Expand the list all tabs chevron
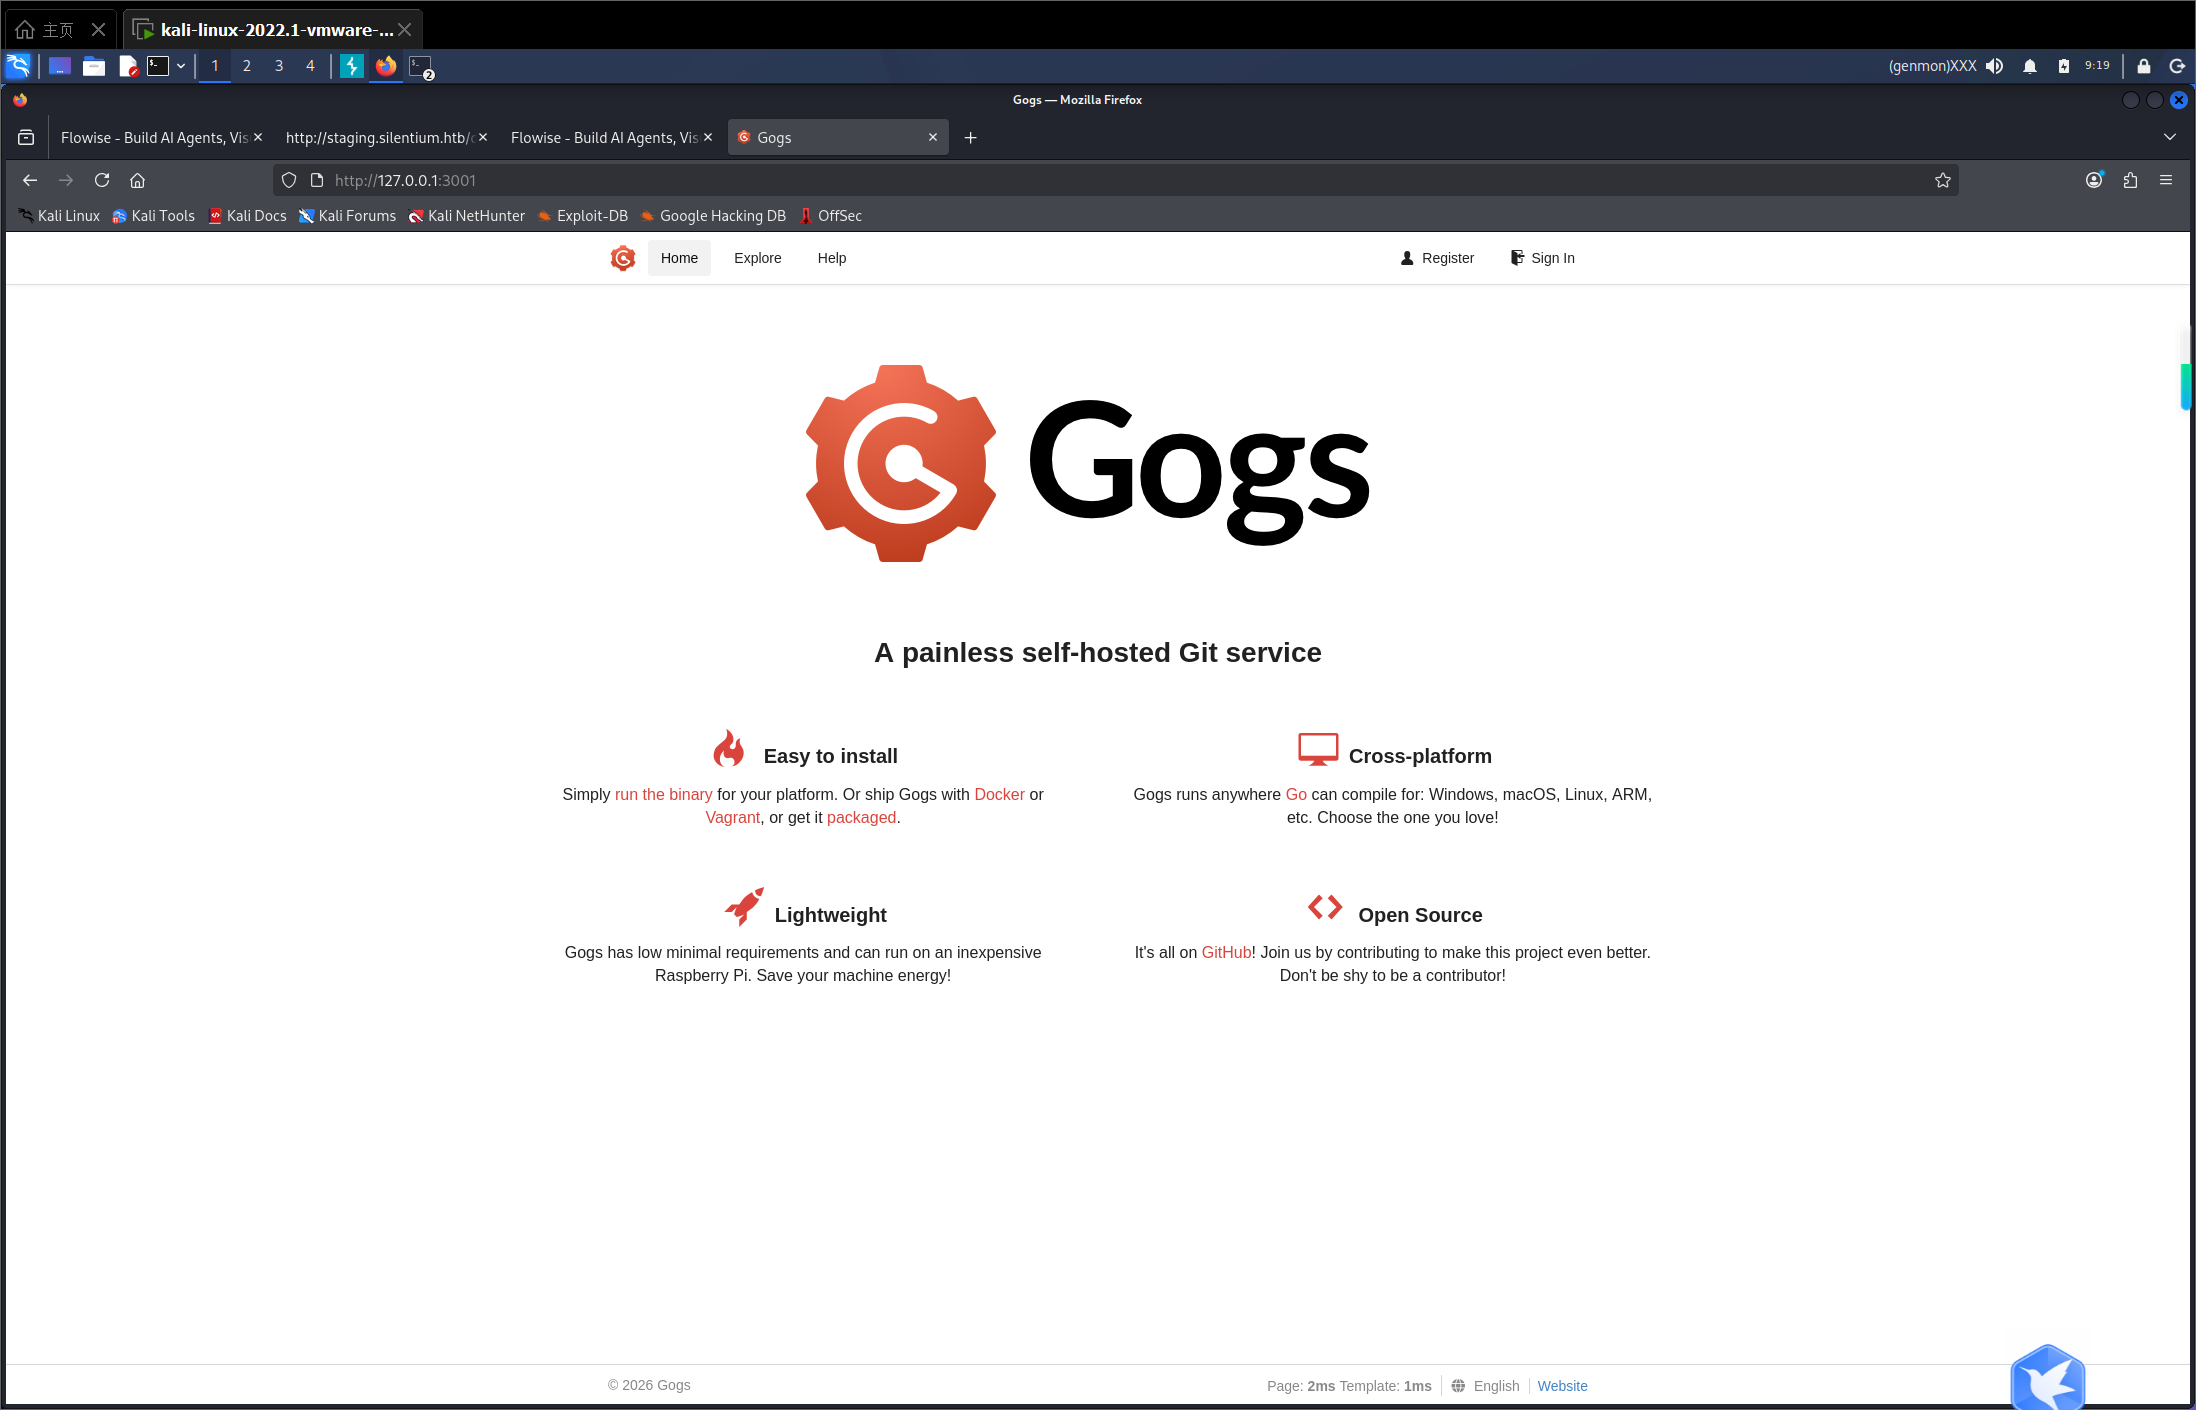2196x1410 pixels. click(x=2170, y=138)
